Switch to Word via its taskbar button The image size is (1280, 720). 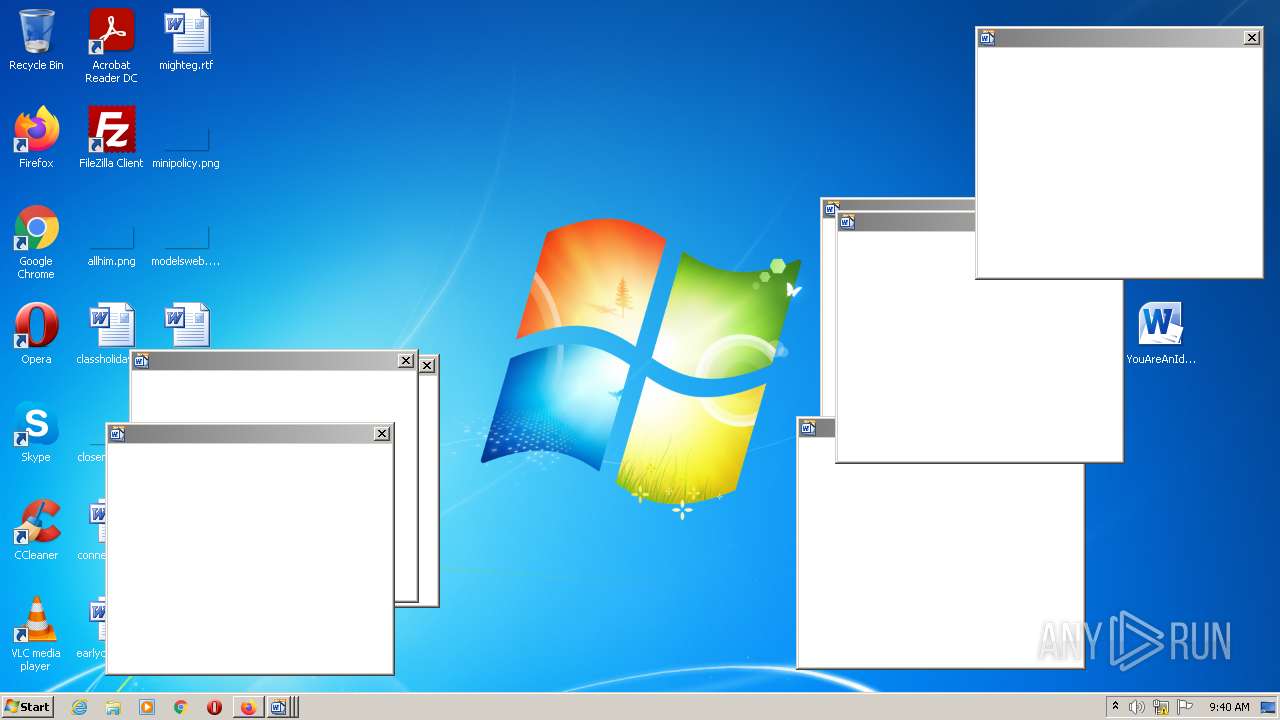click(x=281, y=707)
